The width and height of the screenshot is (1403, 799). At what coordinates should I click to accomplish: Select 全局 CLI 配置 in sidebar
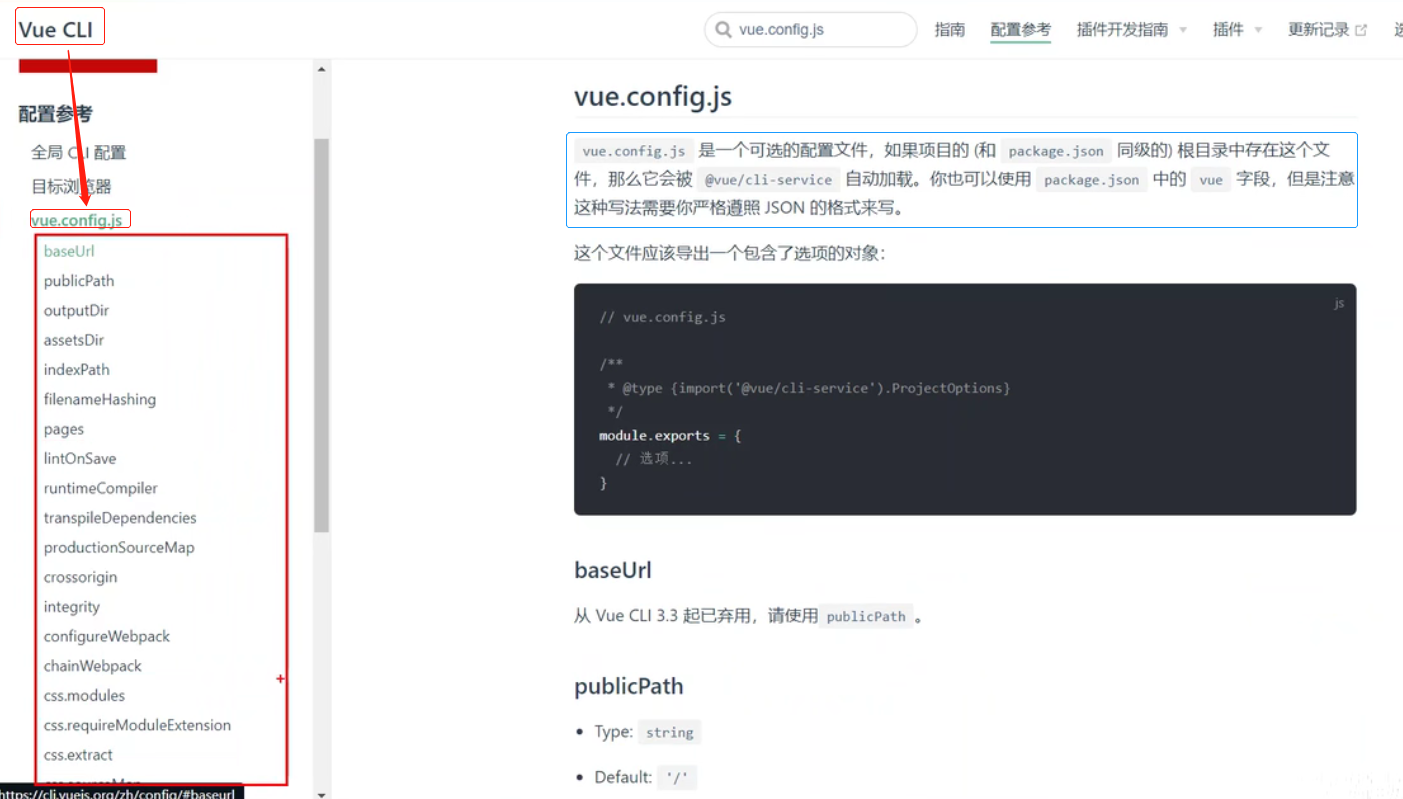[79, 153]
